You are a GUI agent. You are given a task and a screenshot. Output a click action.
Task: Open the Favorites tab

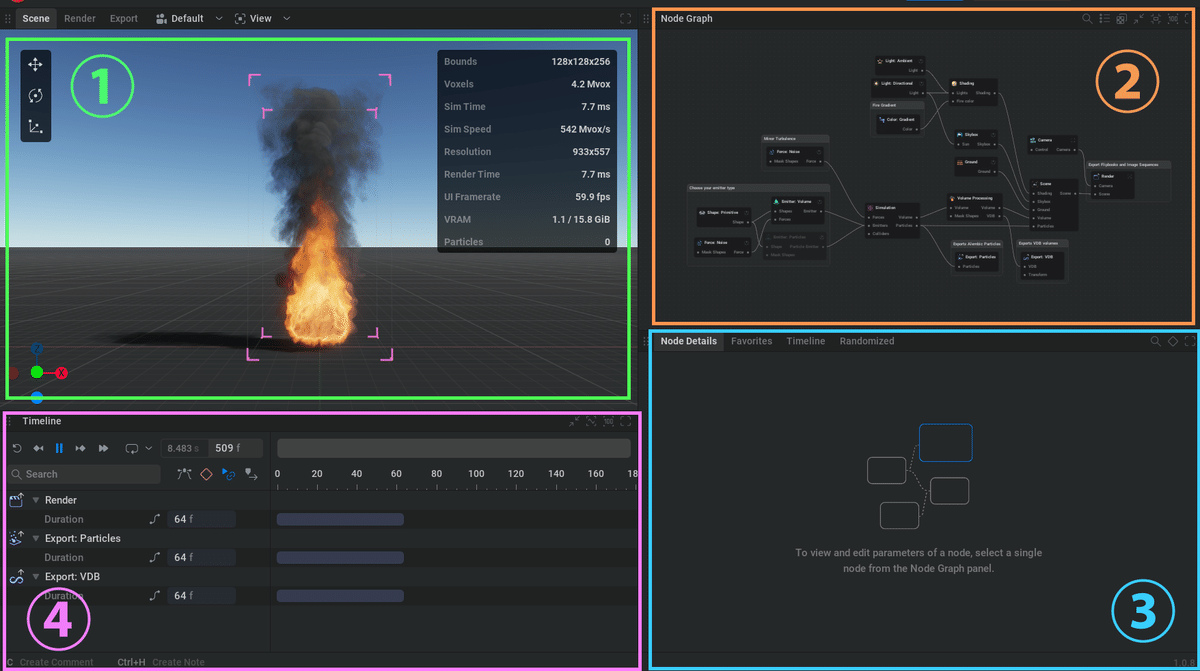tap(751, 341)
